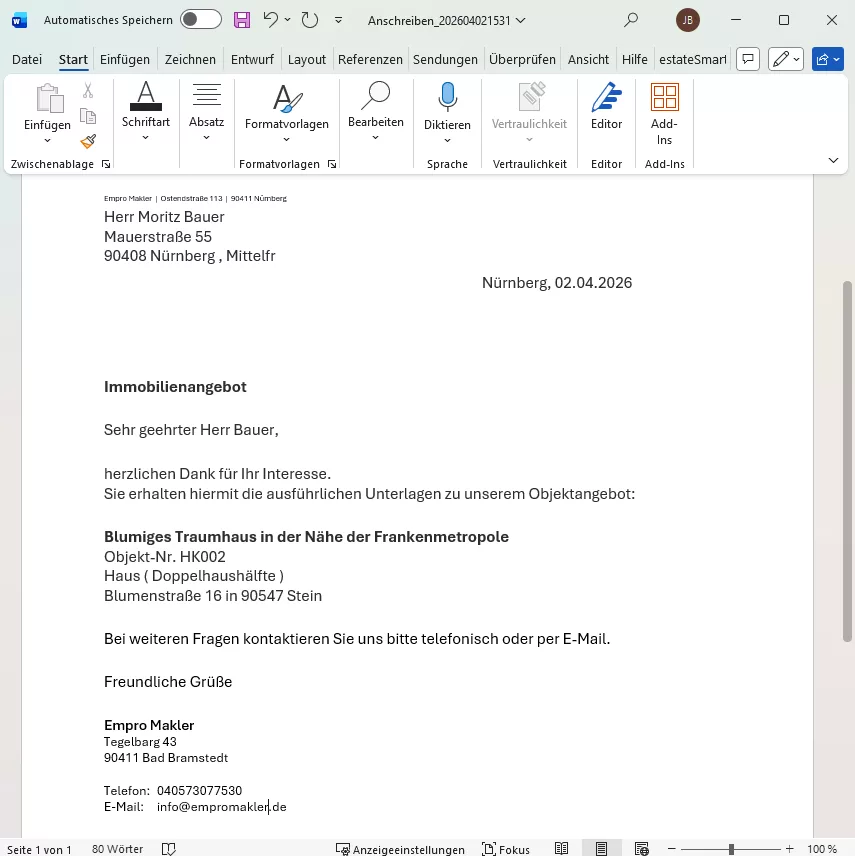Click the search magnifier in title bar

pos(631,20)
